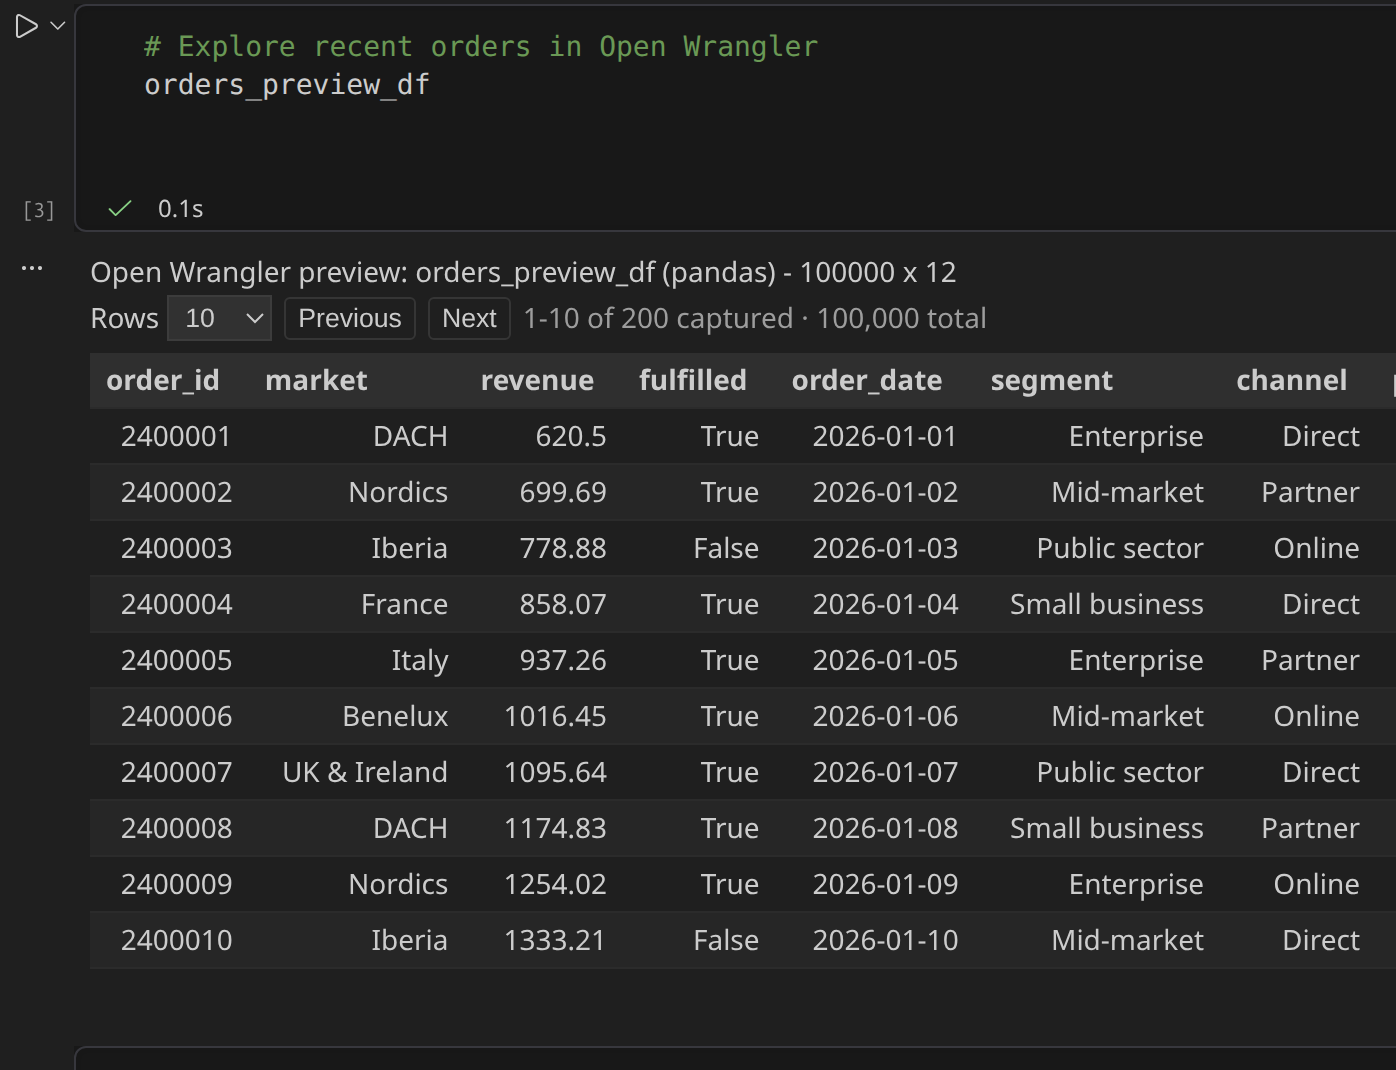
Task: Select cell order_id 2400008
Action: coord(176,828)
